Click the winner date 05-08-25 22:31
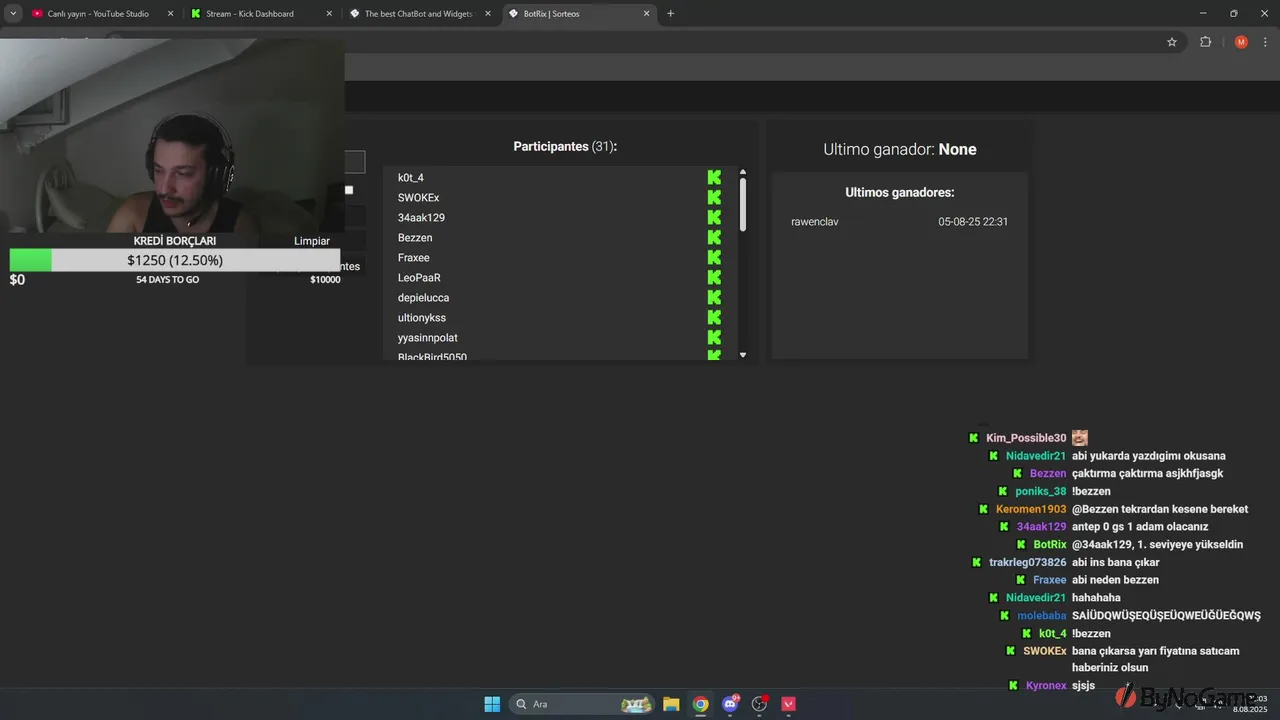Image resolution: width=1280 pixels, height=720 pixels. point(973,222)
